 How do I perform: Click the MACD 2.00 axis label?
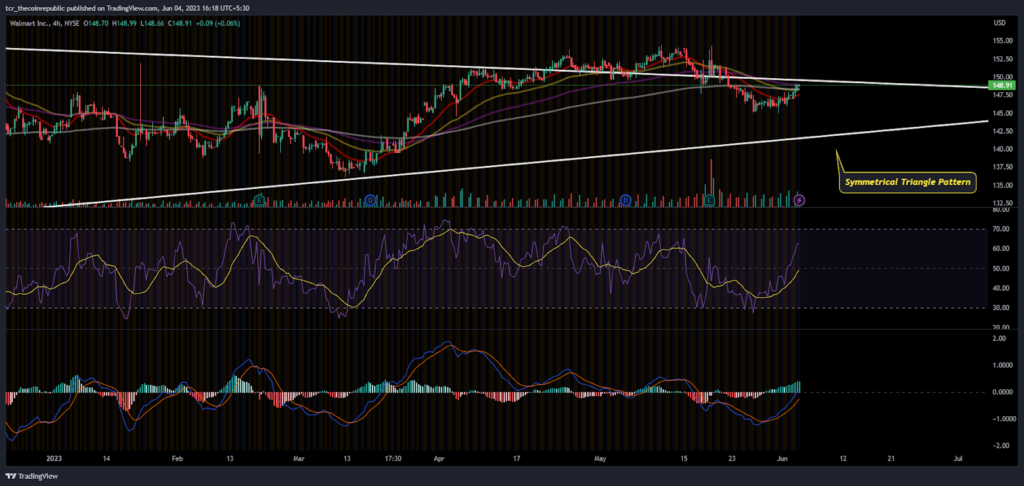tap(1001, 339)
